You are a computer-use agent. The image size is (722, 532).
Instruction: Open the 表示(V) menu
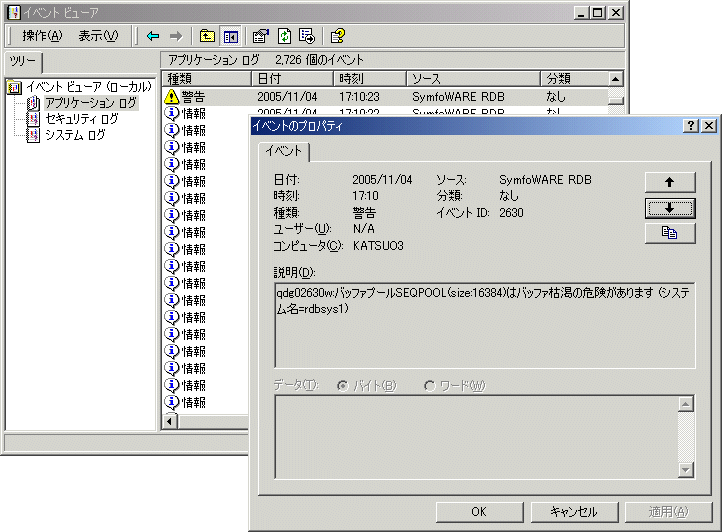tap(98, 36)
